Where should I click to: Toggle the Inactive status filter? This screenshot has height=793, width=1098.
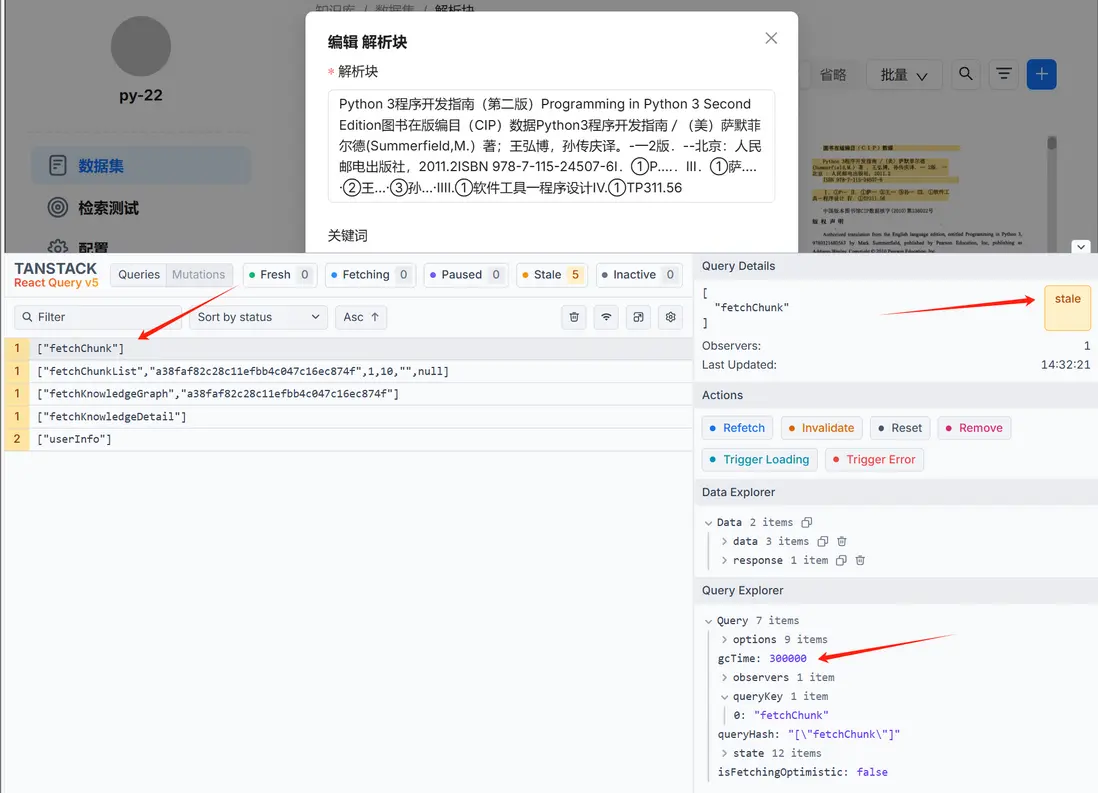pos(639,275)
